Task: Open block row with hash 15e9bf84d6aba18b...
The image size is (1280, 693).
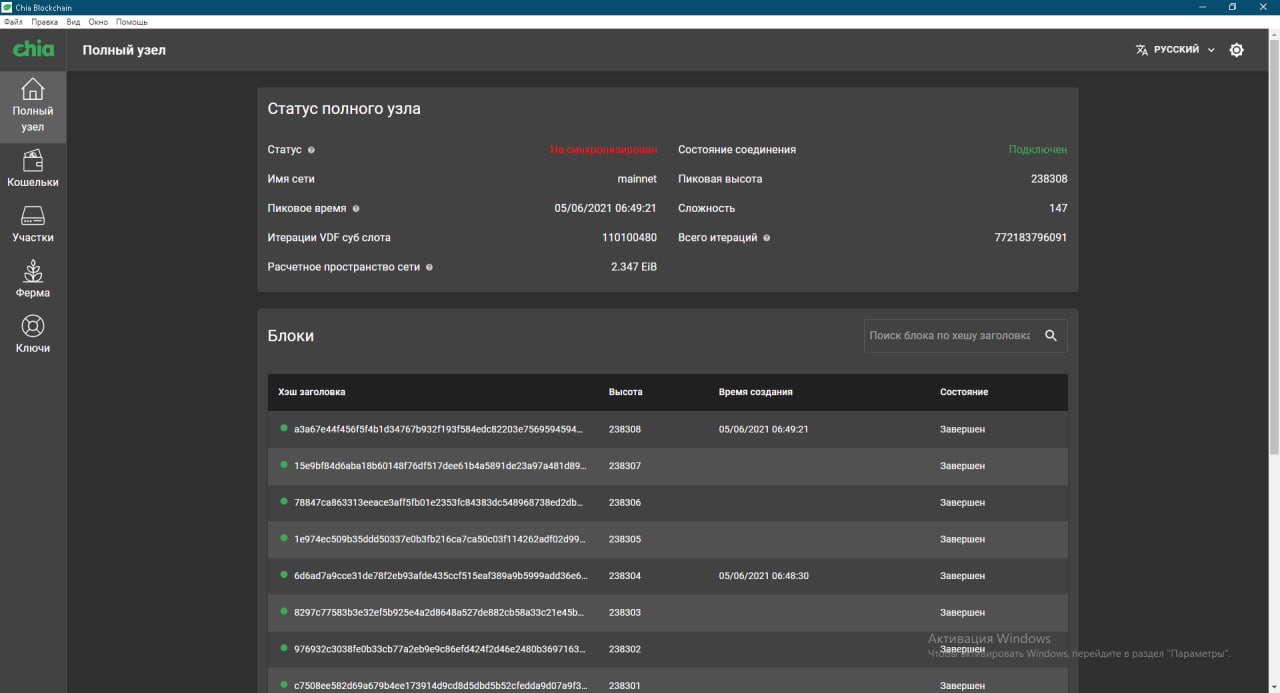Action: click(667, 466)
